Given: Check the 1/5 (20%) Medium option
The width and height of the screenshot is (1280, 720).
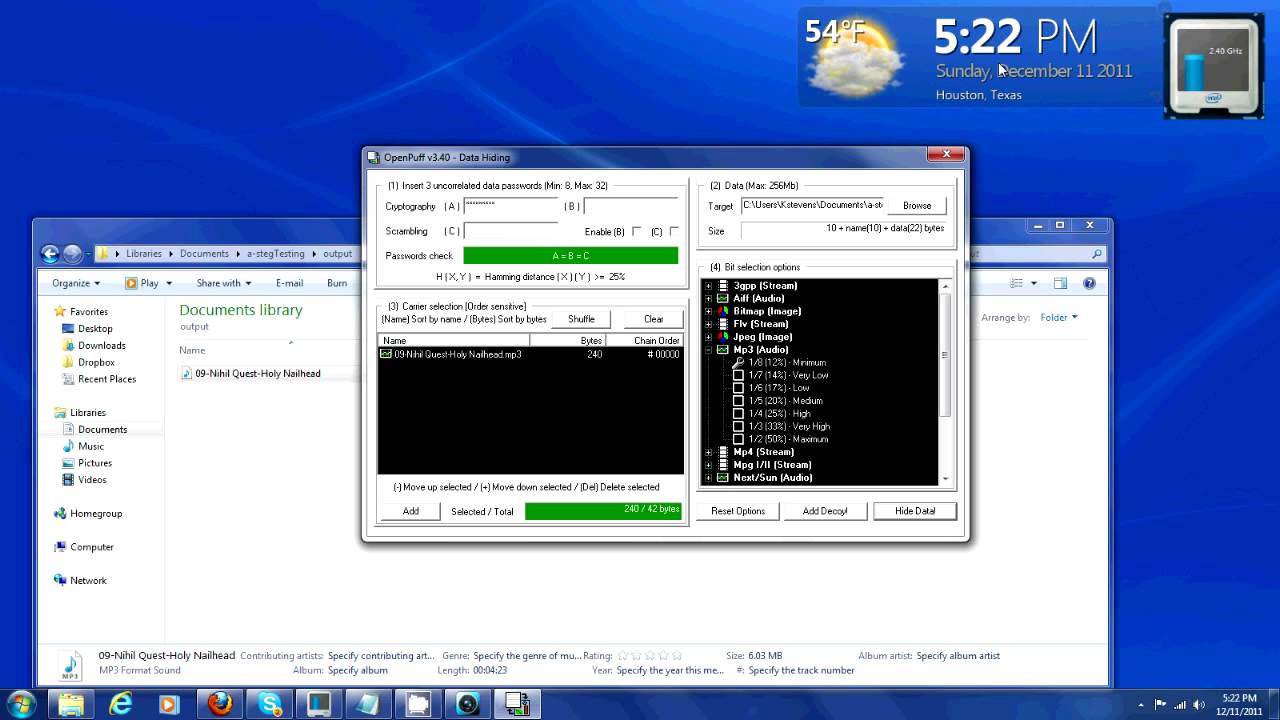Looking at the screenshot, I should click(x=739, y=401).
